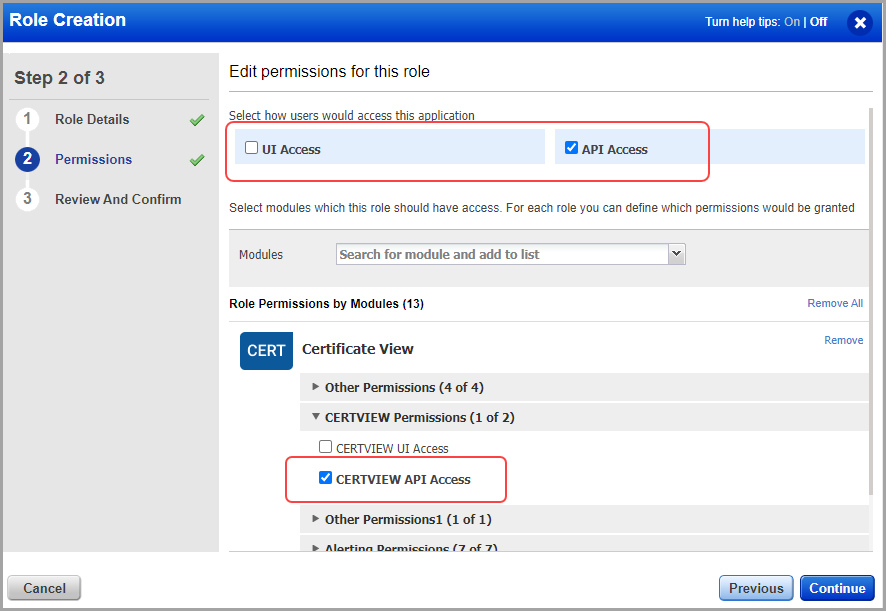Check CERTVIEW UI Access checkbox
Viewport: 886px width, 611px height.
click(325, 447)
